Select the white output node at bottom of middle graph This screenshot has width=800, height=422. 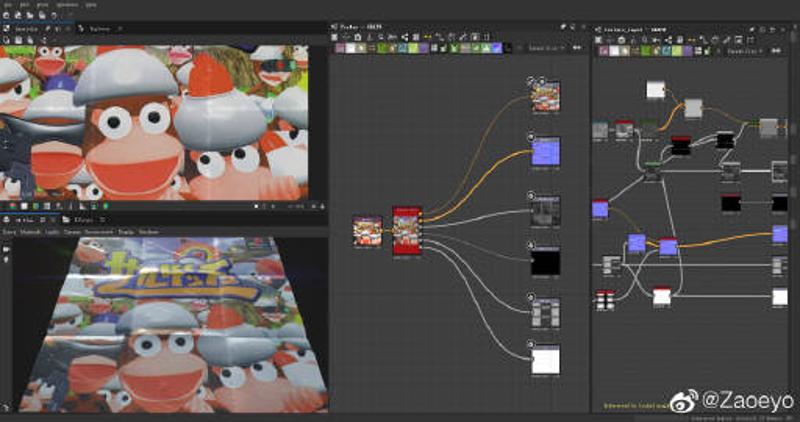pyautogui.click(x=545, y=359)
